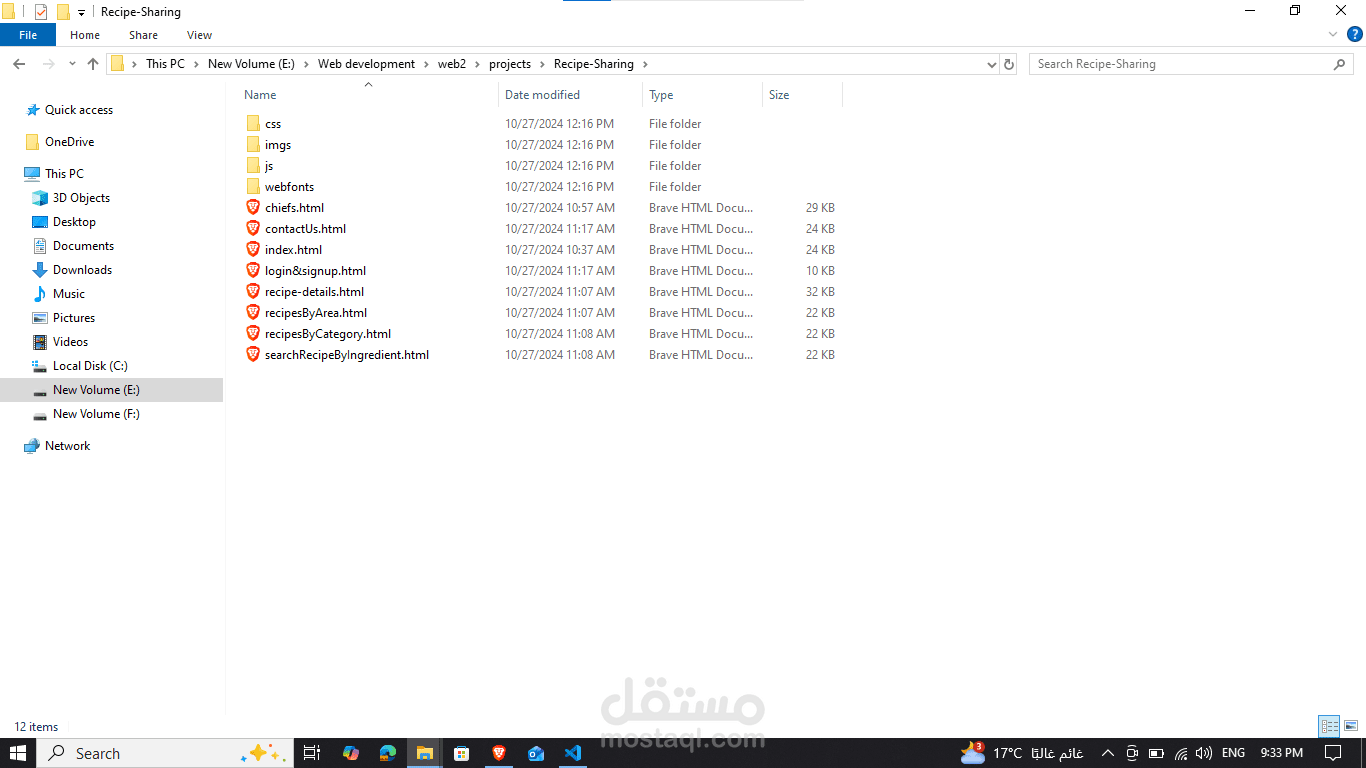Viewport: 1366px width, 768px height.
Task: Expand the address bar history dropdown
Action: tap(992, 64)
